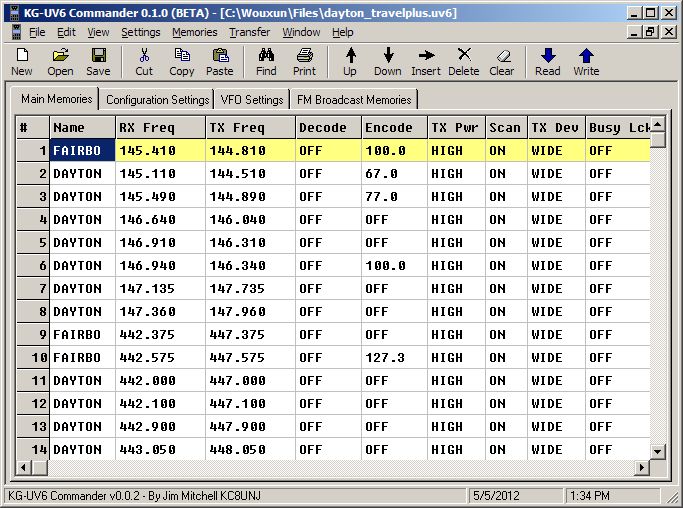683x508 pixels.
Task: Open the FM Broadcast Memories tab
Action: (x=353, y=100)
